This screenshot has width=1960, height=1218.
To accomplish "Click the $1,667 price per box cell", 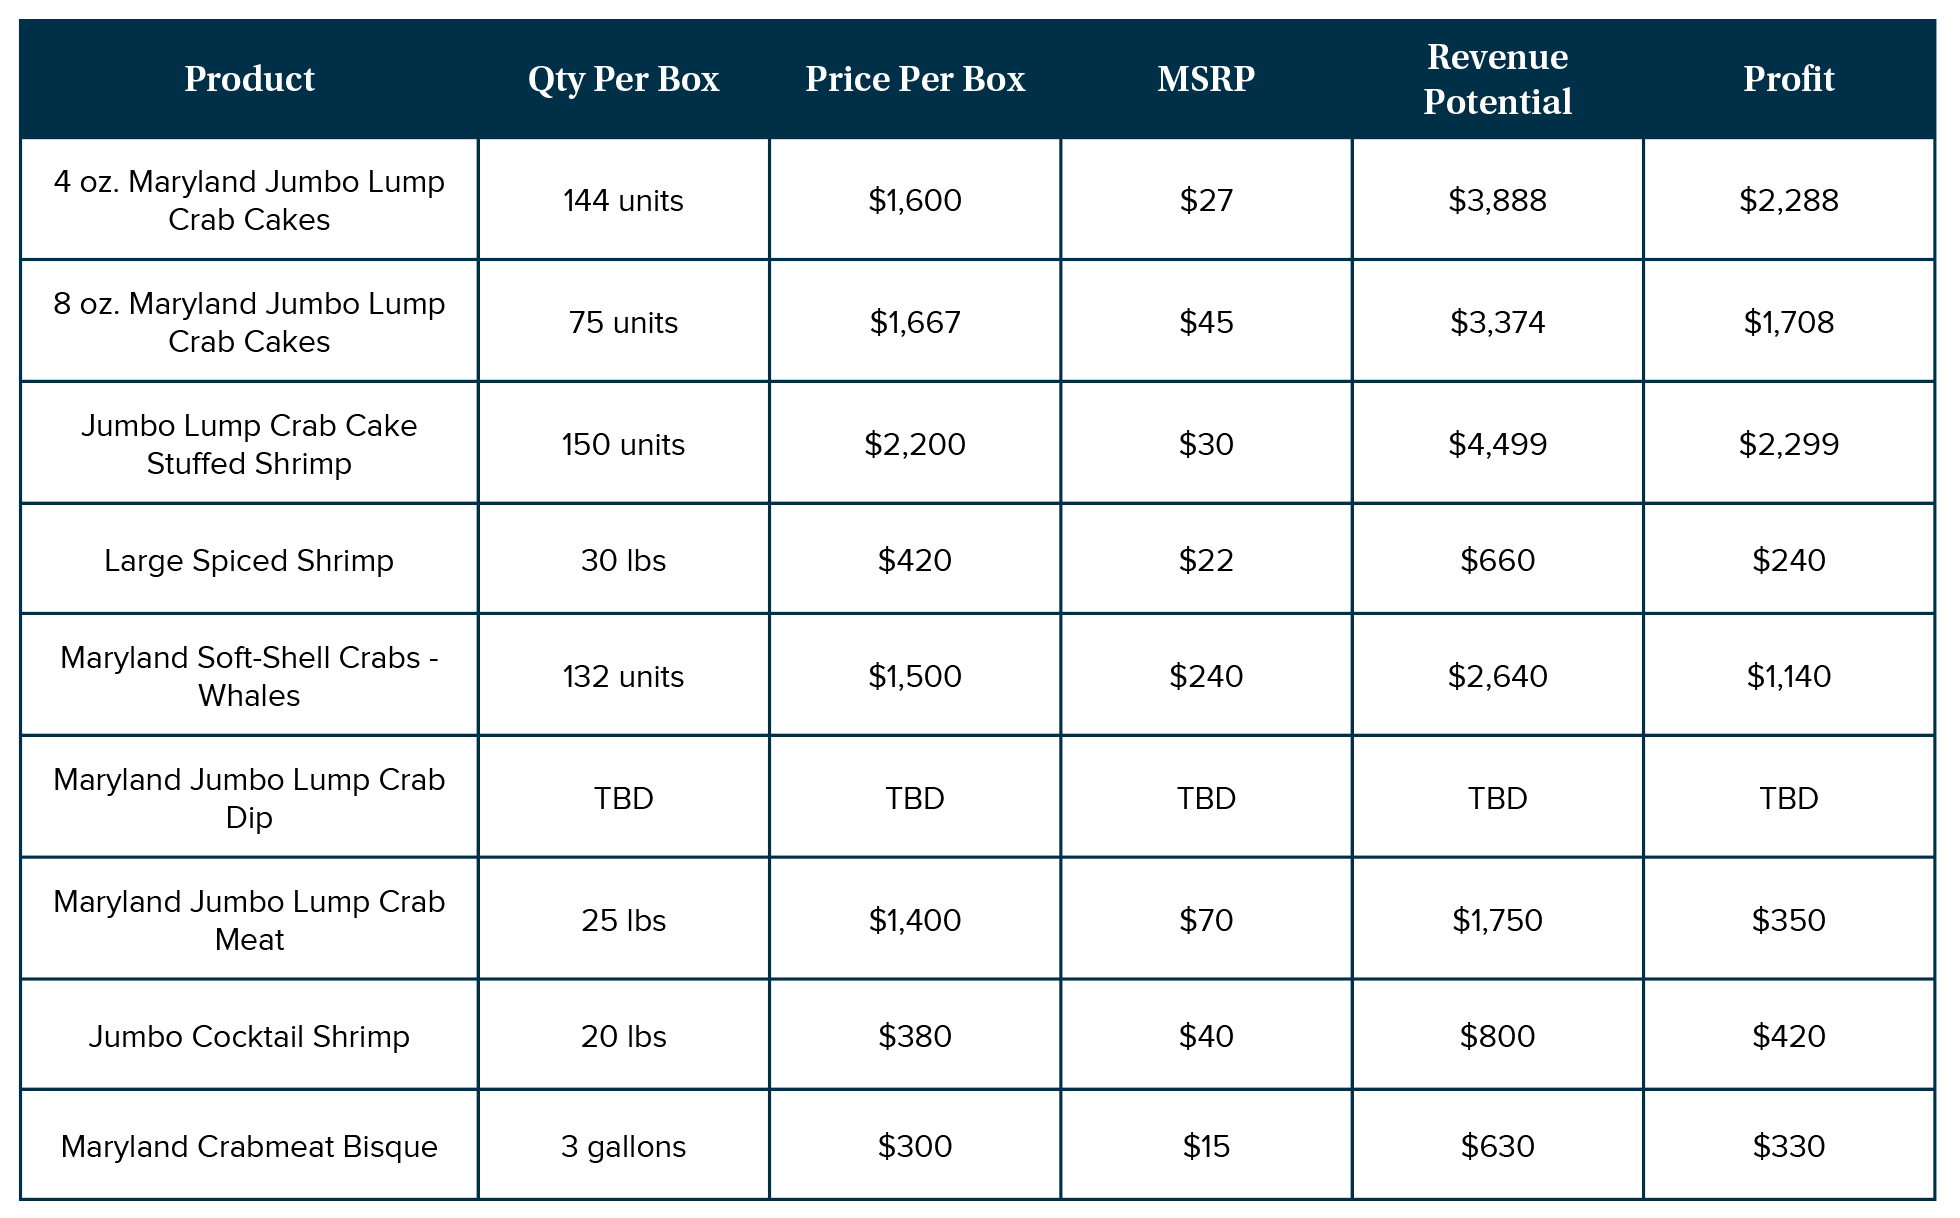I will point(915,322).
